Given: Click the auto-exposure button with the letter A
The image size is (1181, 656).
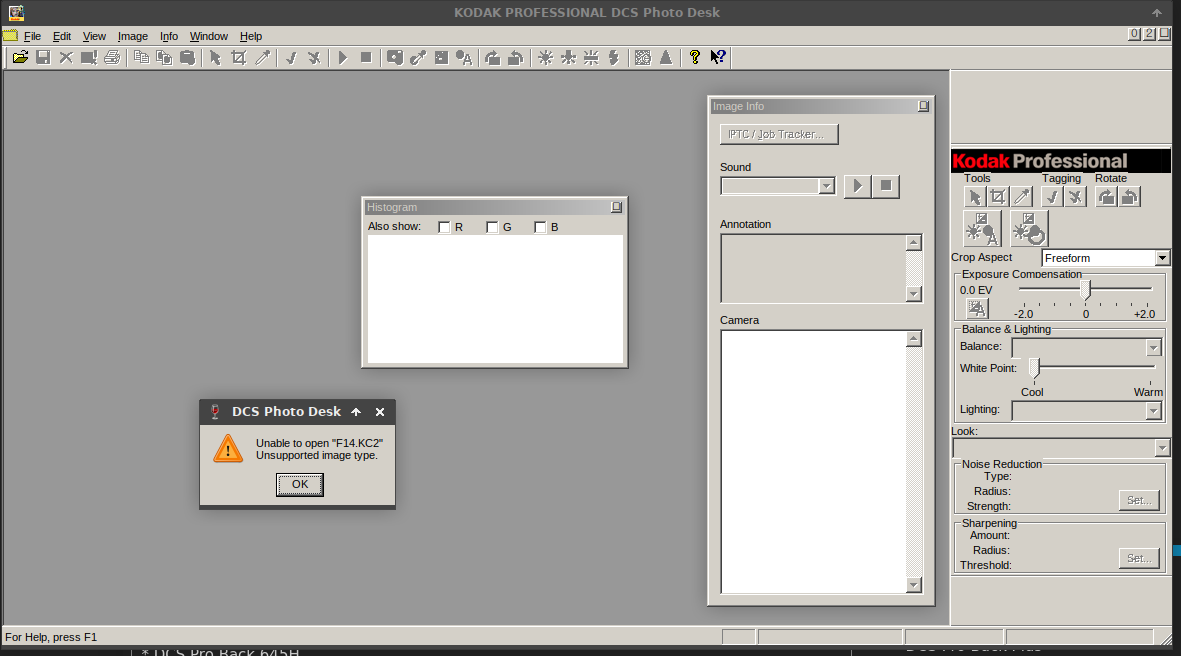Looking at the screenshot, I should (x=982, y=229).
